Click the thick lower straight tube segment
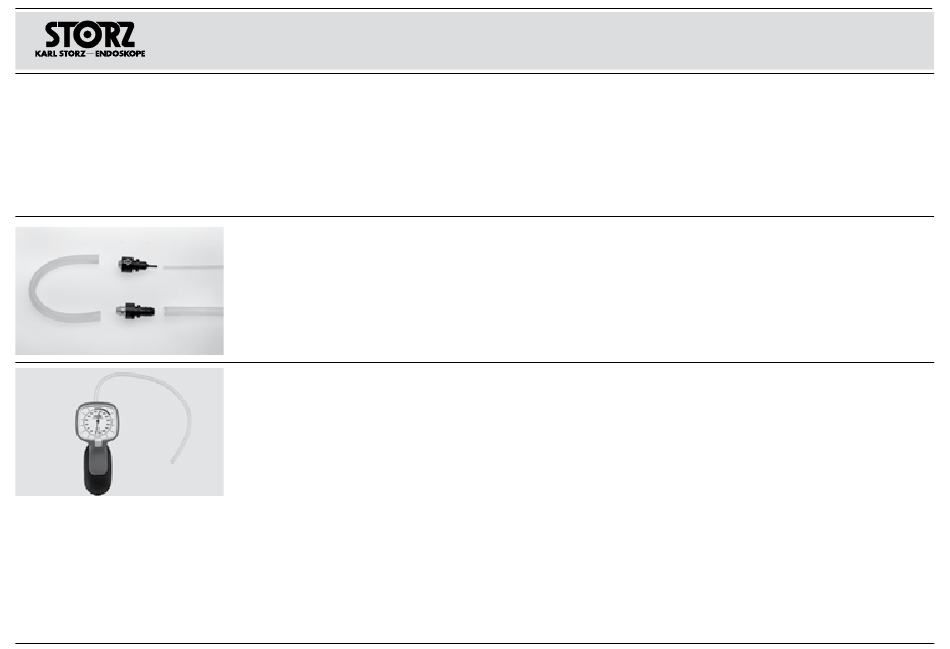950x649 pixels. [x=194, y=311]
